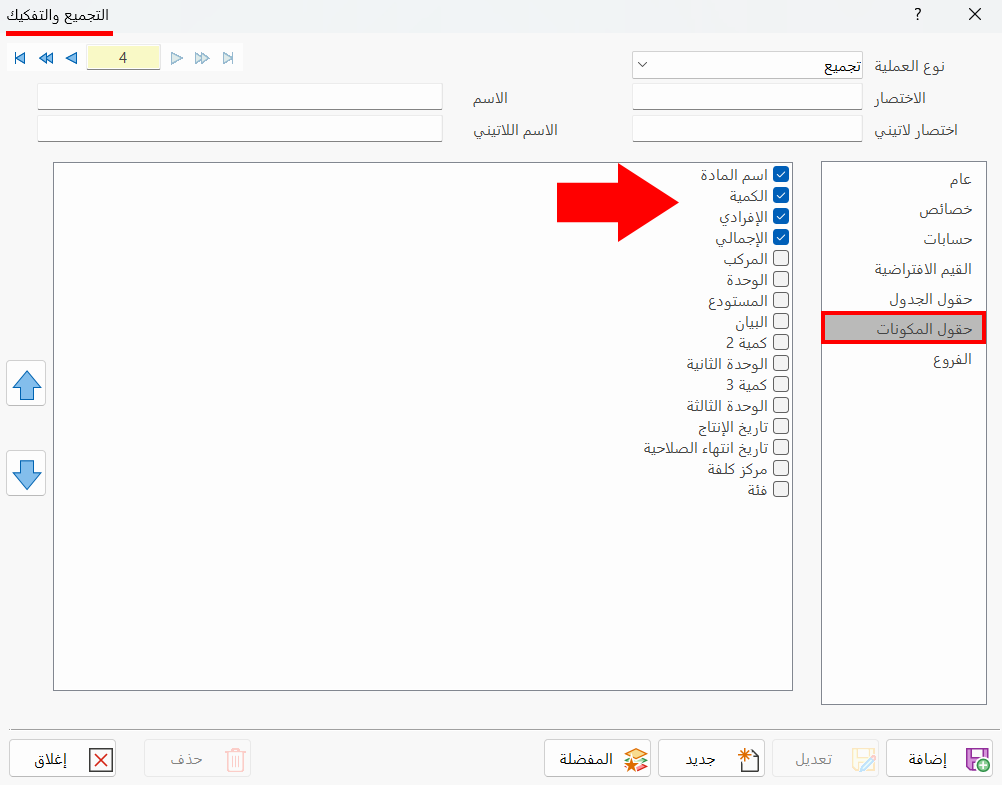Uncheck the الإفرادي checkbox

[x=781, y=216]
